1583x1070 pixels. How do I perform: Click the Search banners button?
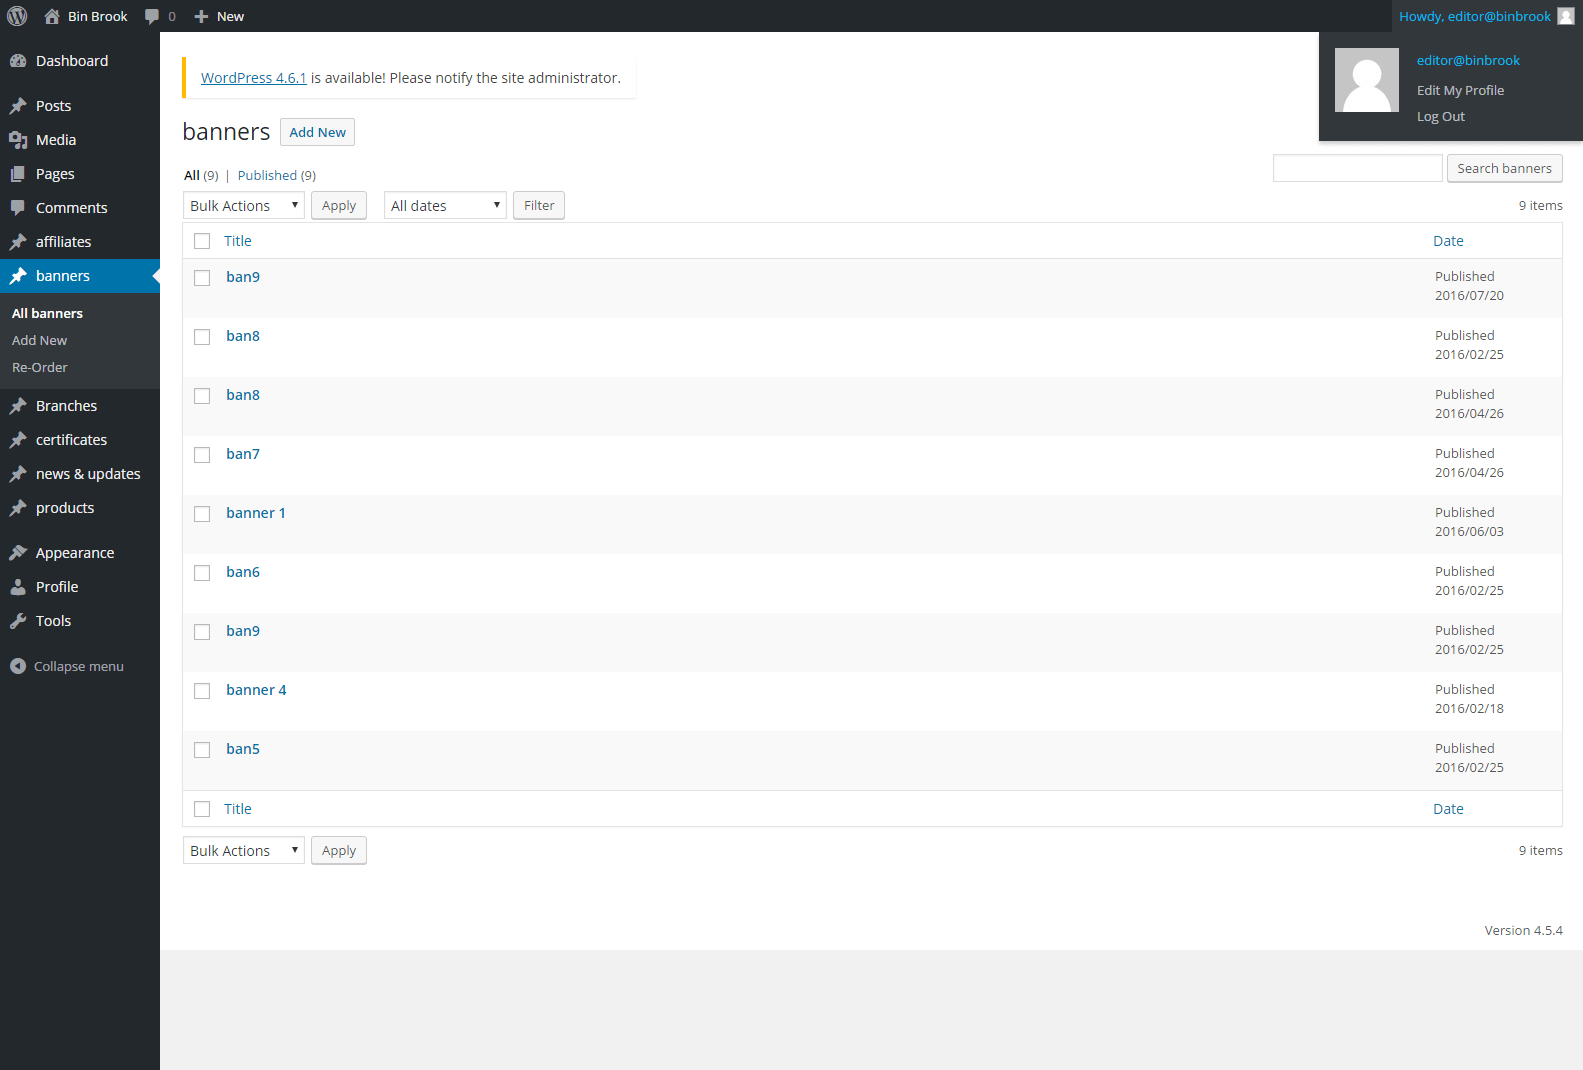click(1504, 169)
